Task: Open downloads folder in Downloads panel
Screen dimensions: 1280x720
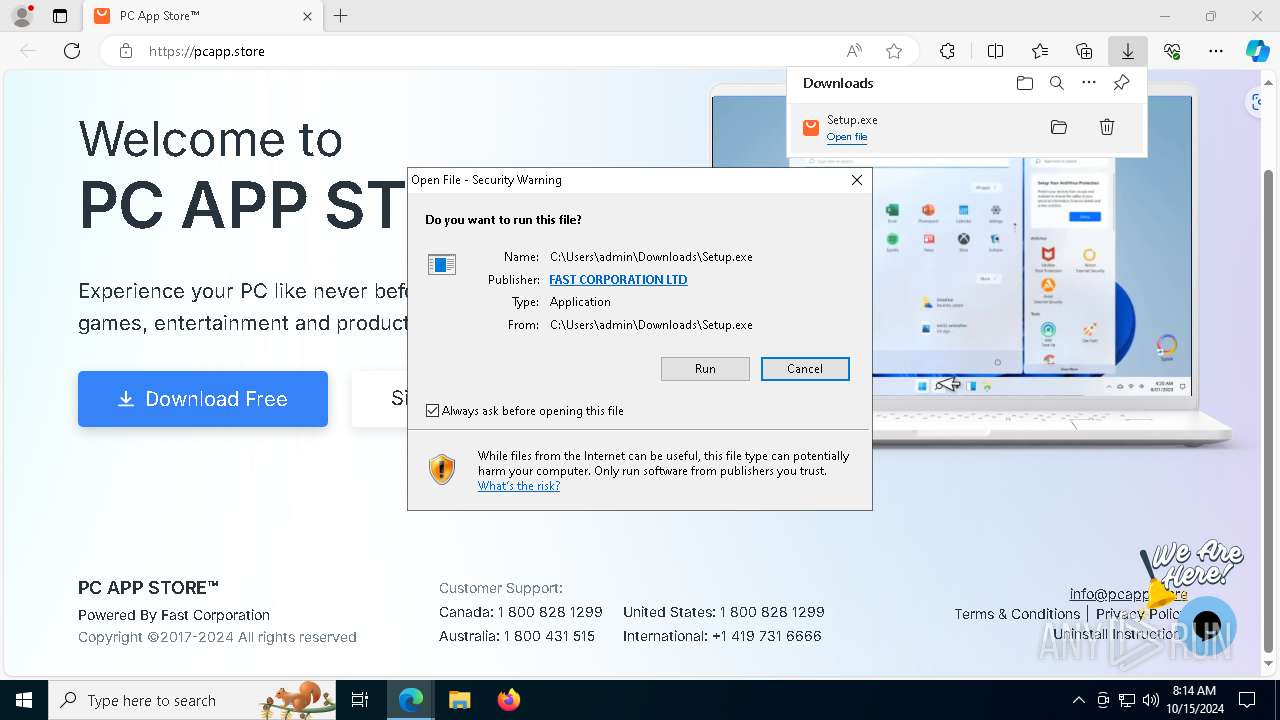Action: (x=1024, y=83)
